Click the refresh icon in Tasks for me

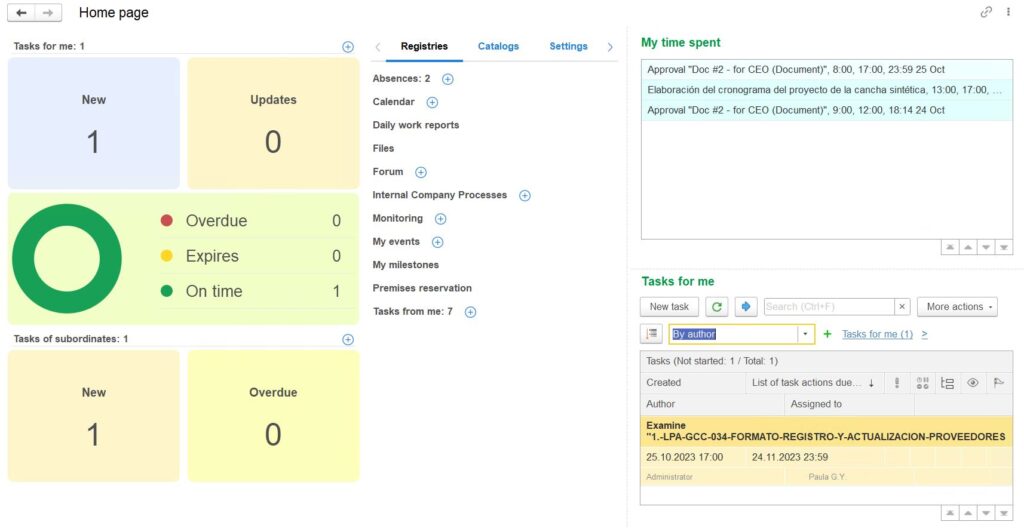coord(716,307)
